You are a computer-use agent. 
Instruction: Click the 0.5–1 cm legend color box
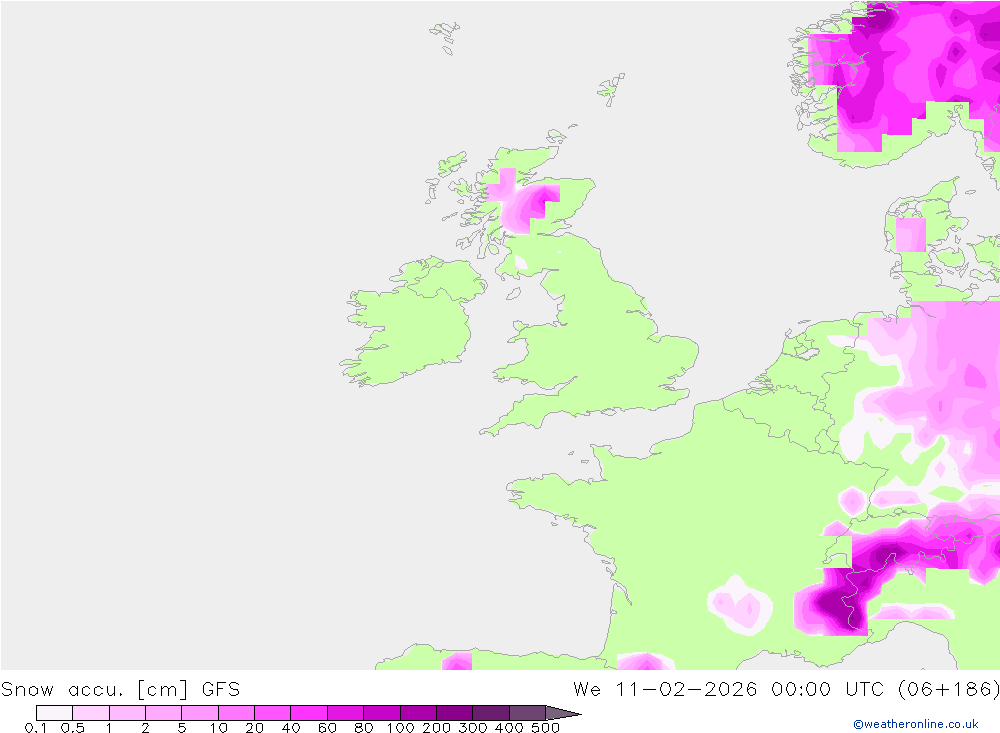click(91, 713)
